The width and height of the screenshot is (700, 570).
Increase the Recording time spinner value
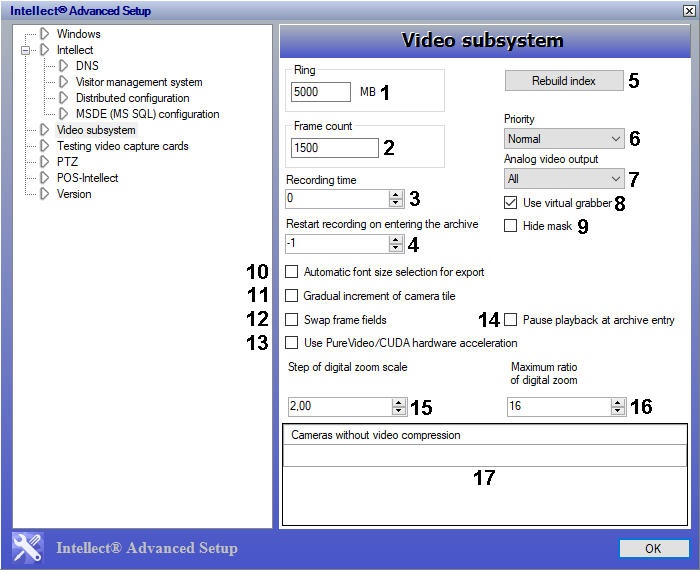pos(397,194)
